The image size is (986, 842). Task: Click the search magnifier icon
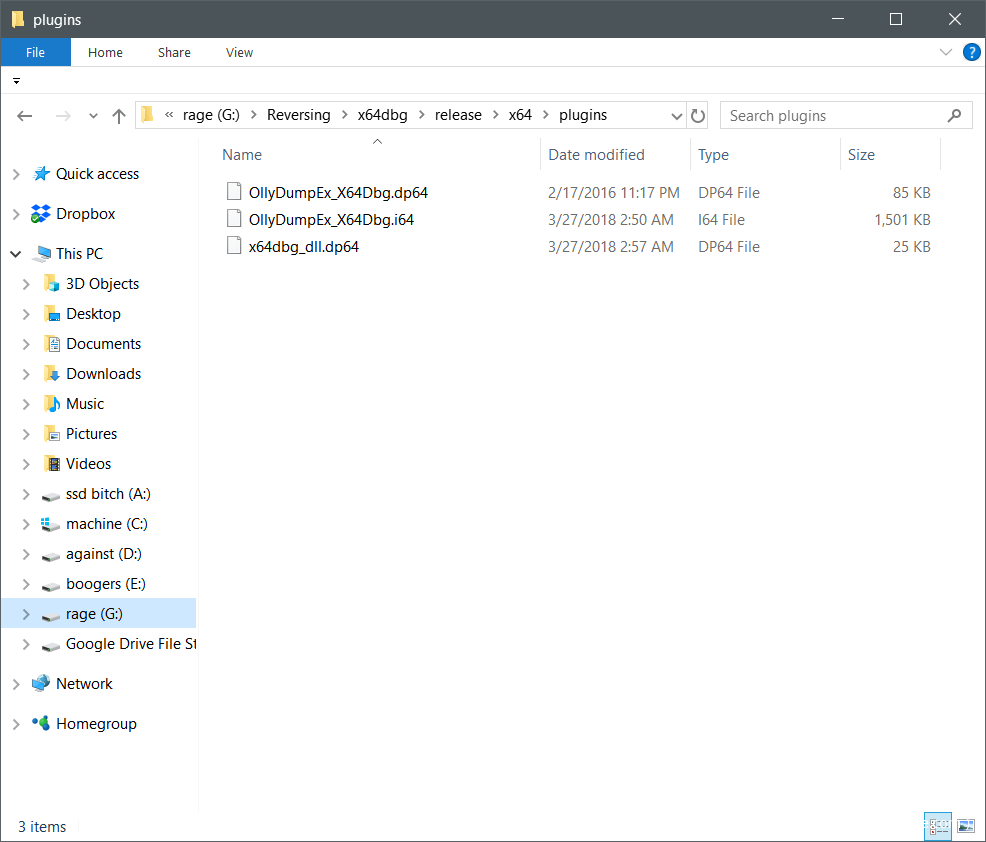(x=955, y=115)
